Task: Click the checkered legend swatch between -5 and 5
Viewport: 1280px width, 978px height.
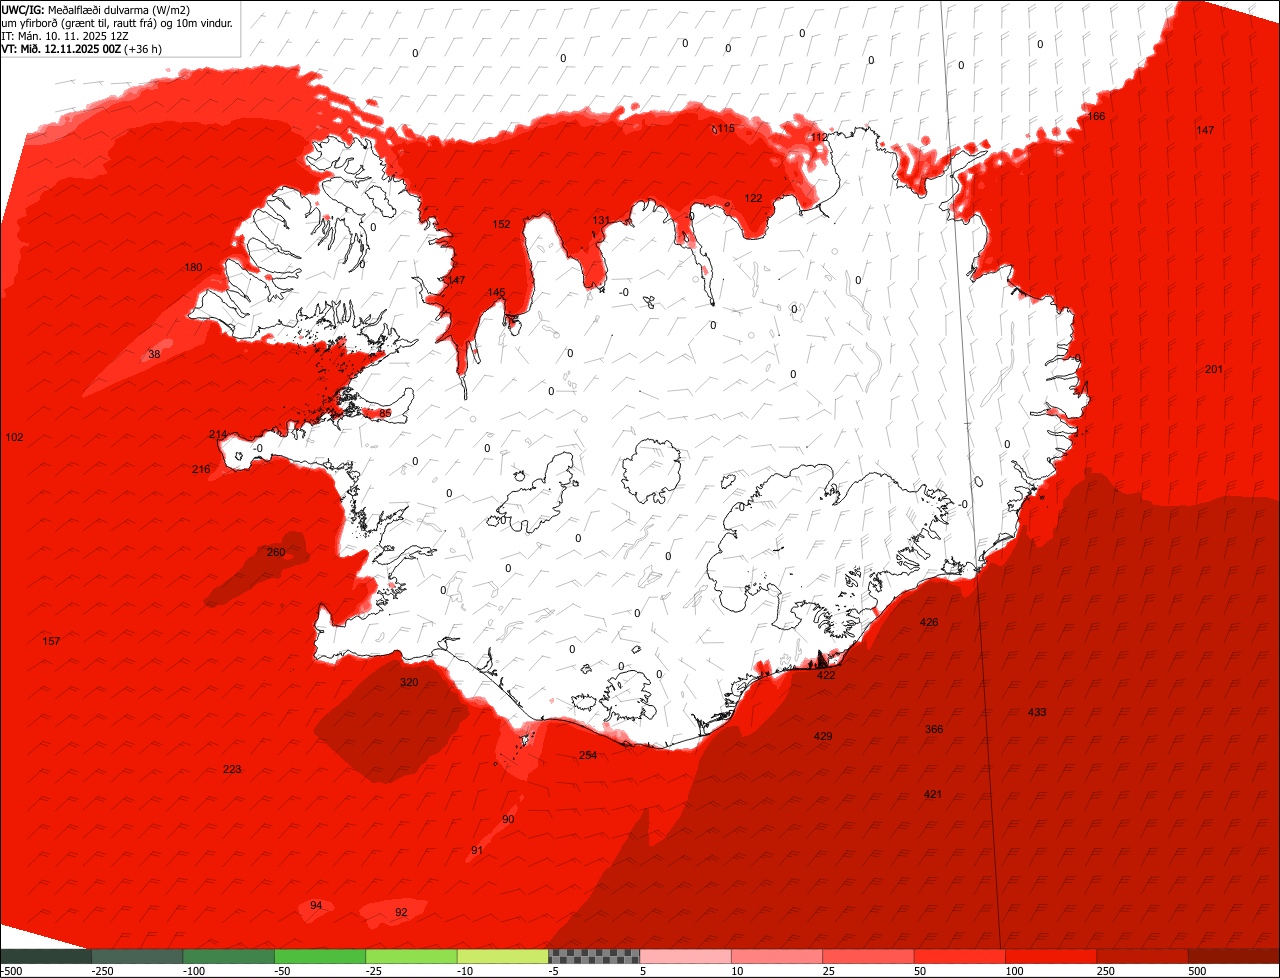Action: (594, 956)
